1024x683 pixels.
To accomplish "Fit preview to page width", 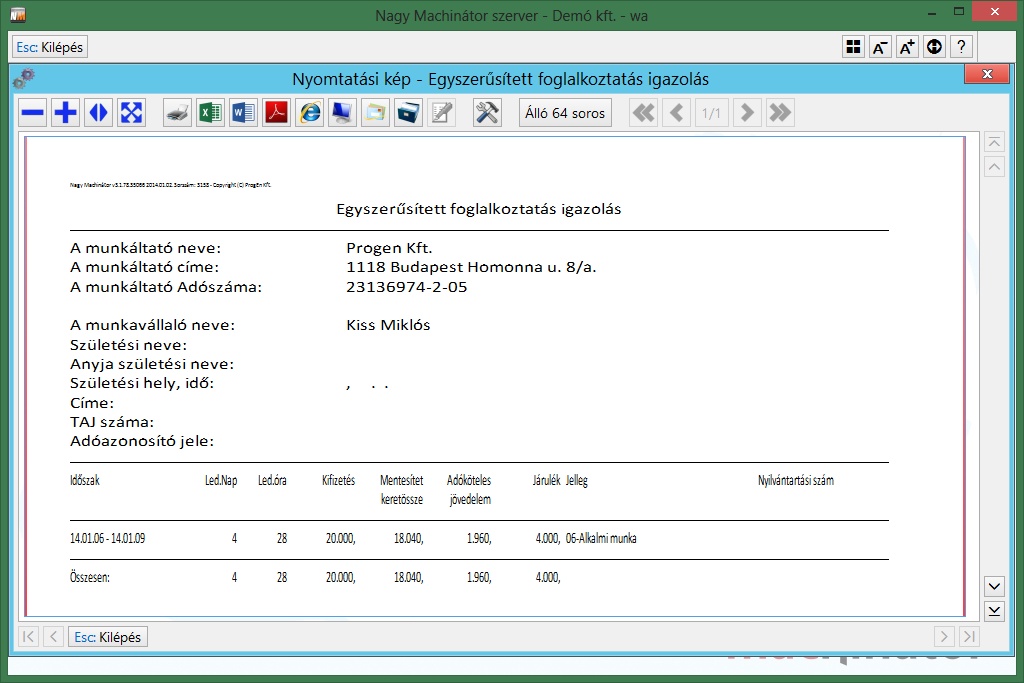I will 98,113.
